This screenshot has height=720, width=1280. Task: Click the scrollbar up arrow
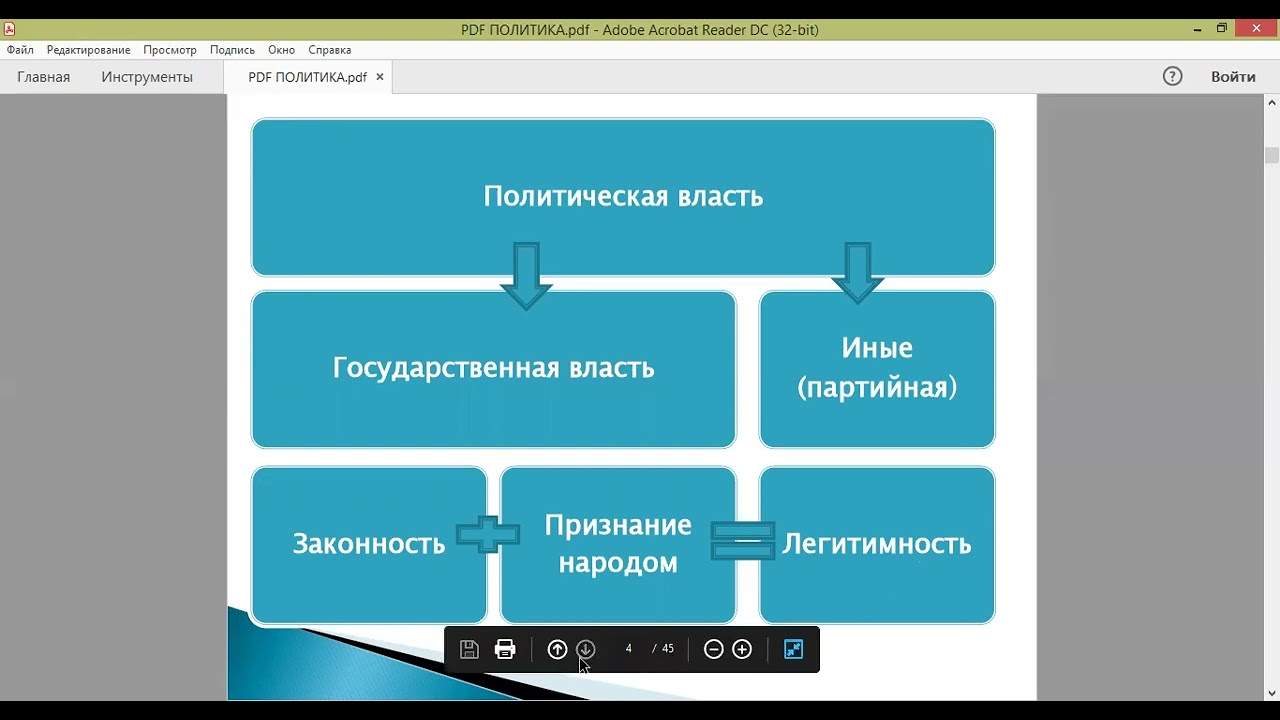(x=1272, y=102)
